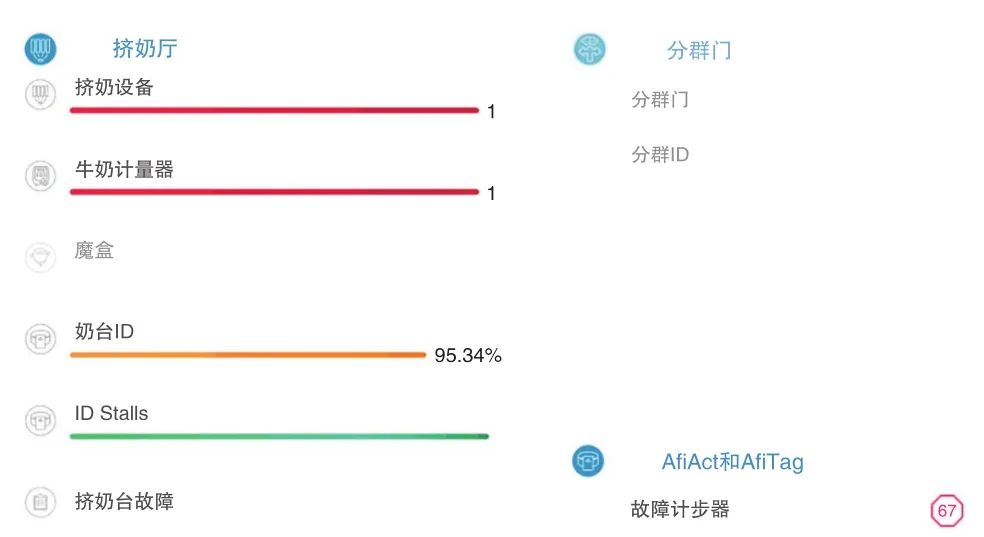Click the 分群门 section header icon
Screen dimensions: 984x537
point(589,50)
